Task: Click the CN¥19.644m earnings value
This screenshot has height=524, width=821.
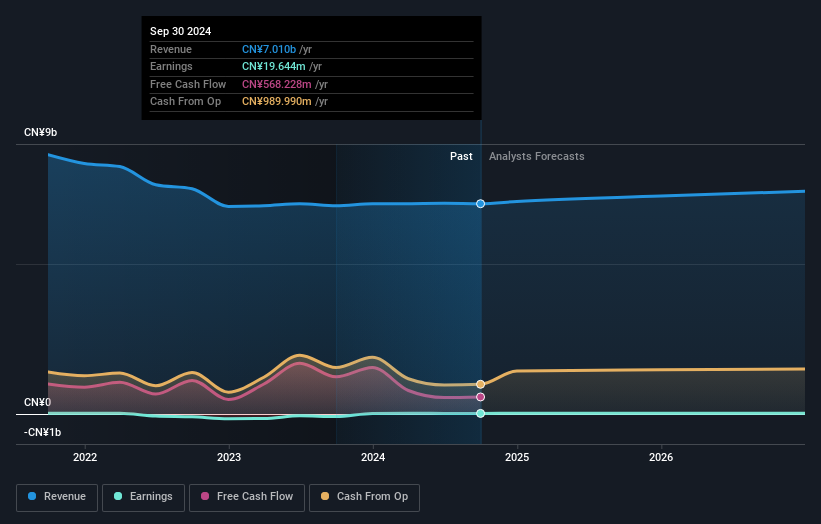Action: (x=273, y=66)
